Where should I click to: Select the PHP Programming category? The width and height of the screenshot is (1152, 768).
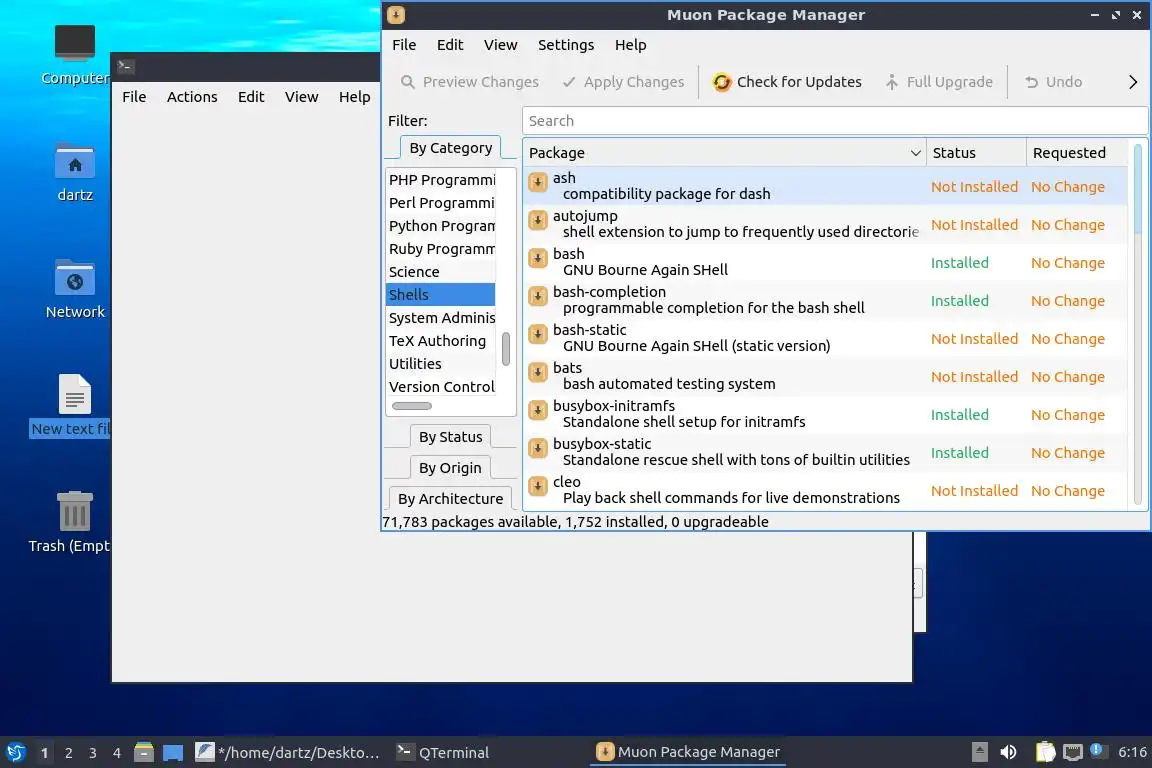pyautogui.click(x=440, y=180)
